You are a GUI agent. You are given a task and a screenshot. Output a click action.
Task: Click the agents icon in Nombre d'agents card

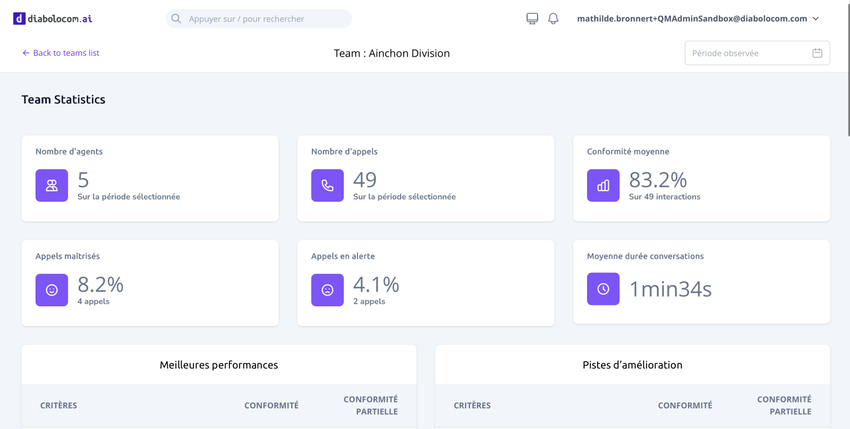52,185
